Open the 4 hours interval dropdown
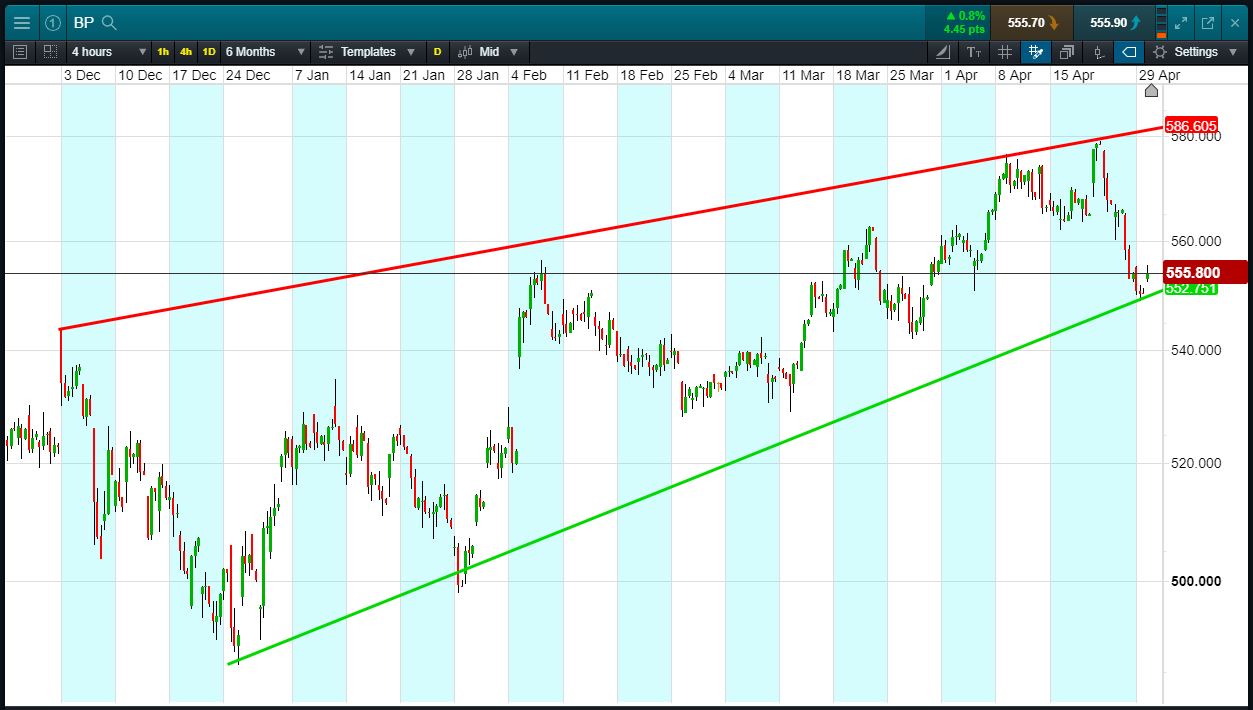This screenshot has width=1253, height=710. [x=108, y=52]
